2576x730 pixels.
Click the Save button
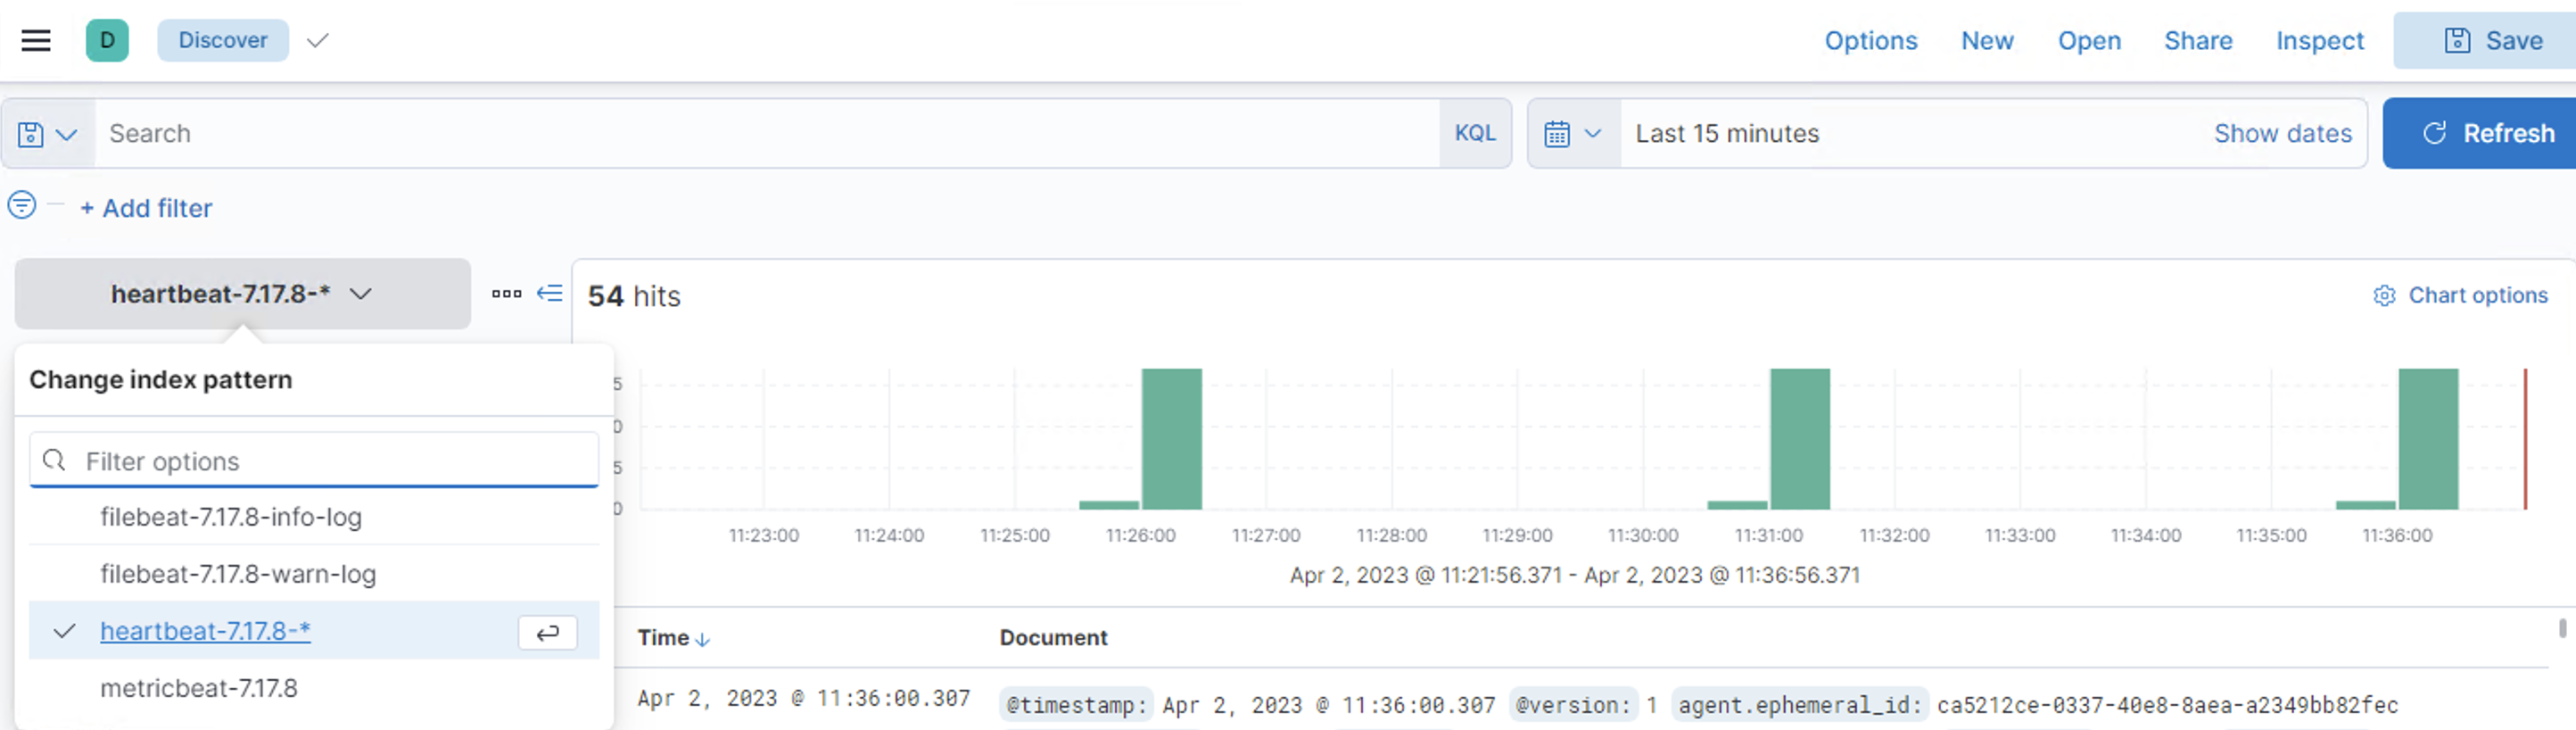pos(2484,40)
